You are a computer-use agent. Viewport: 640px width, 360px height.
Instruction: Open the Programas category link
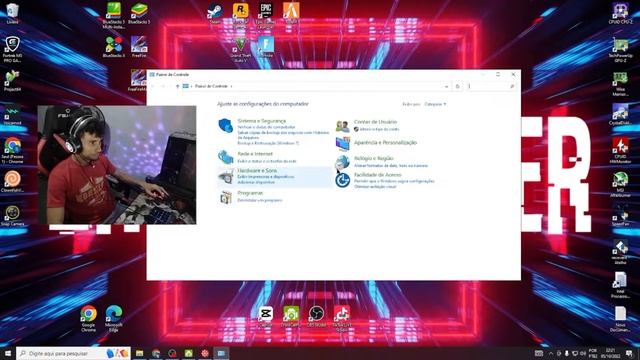[x=250, y=193]
